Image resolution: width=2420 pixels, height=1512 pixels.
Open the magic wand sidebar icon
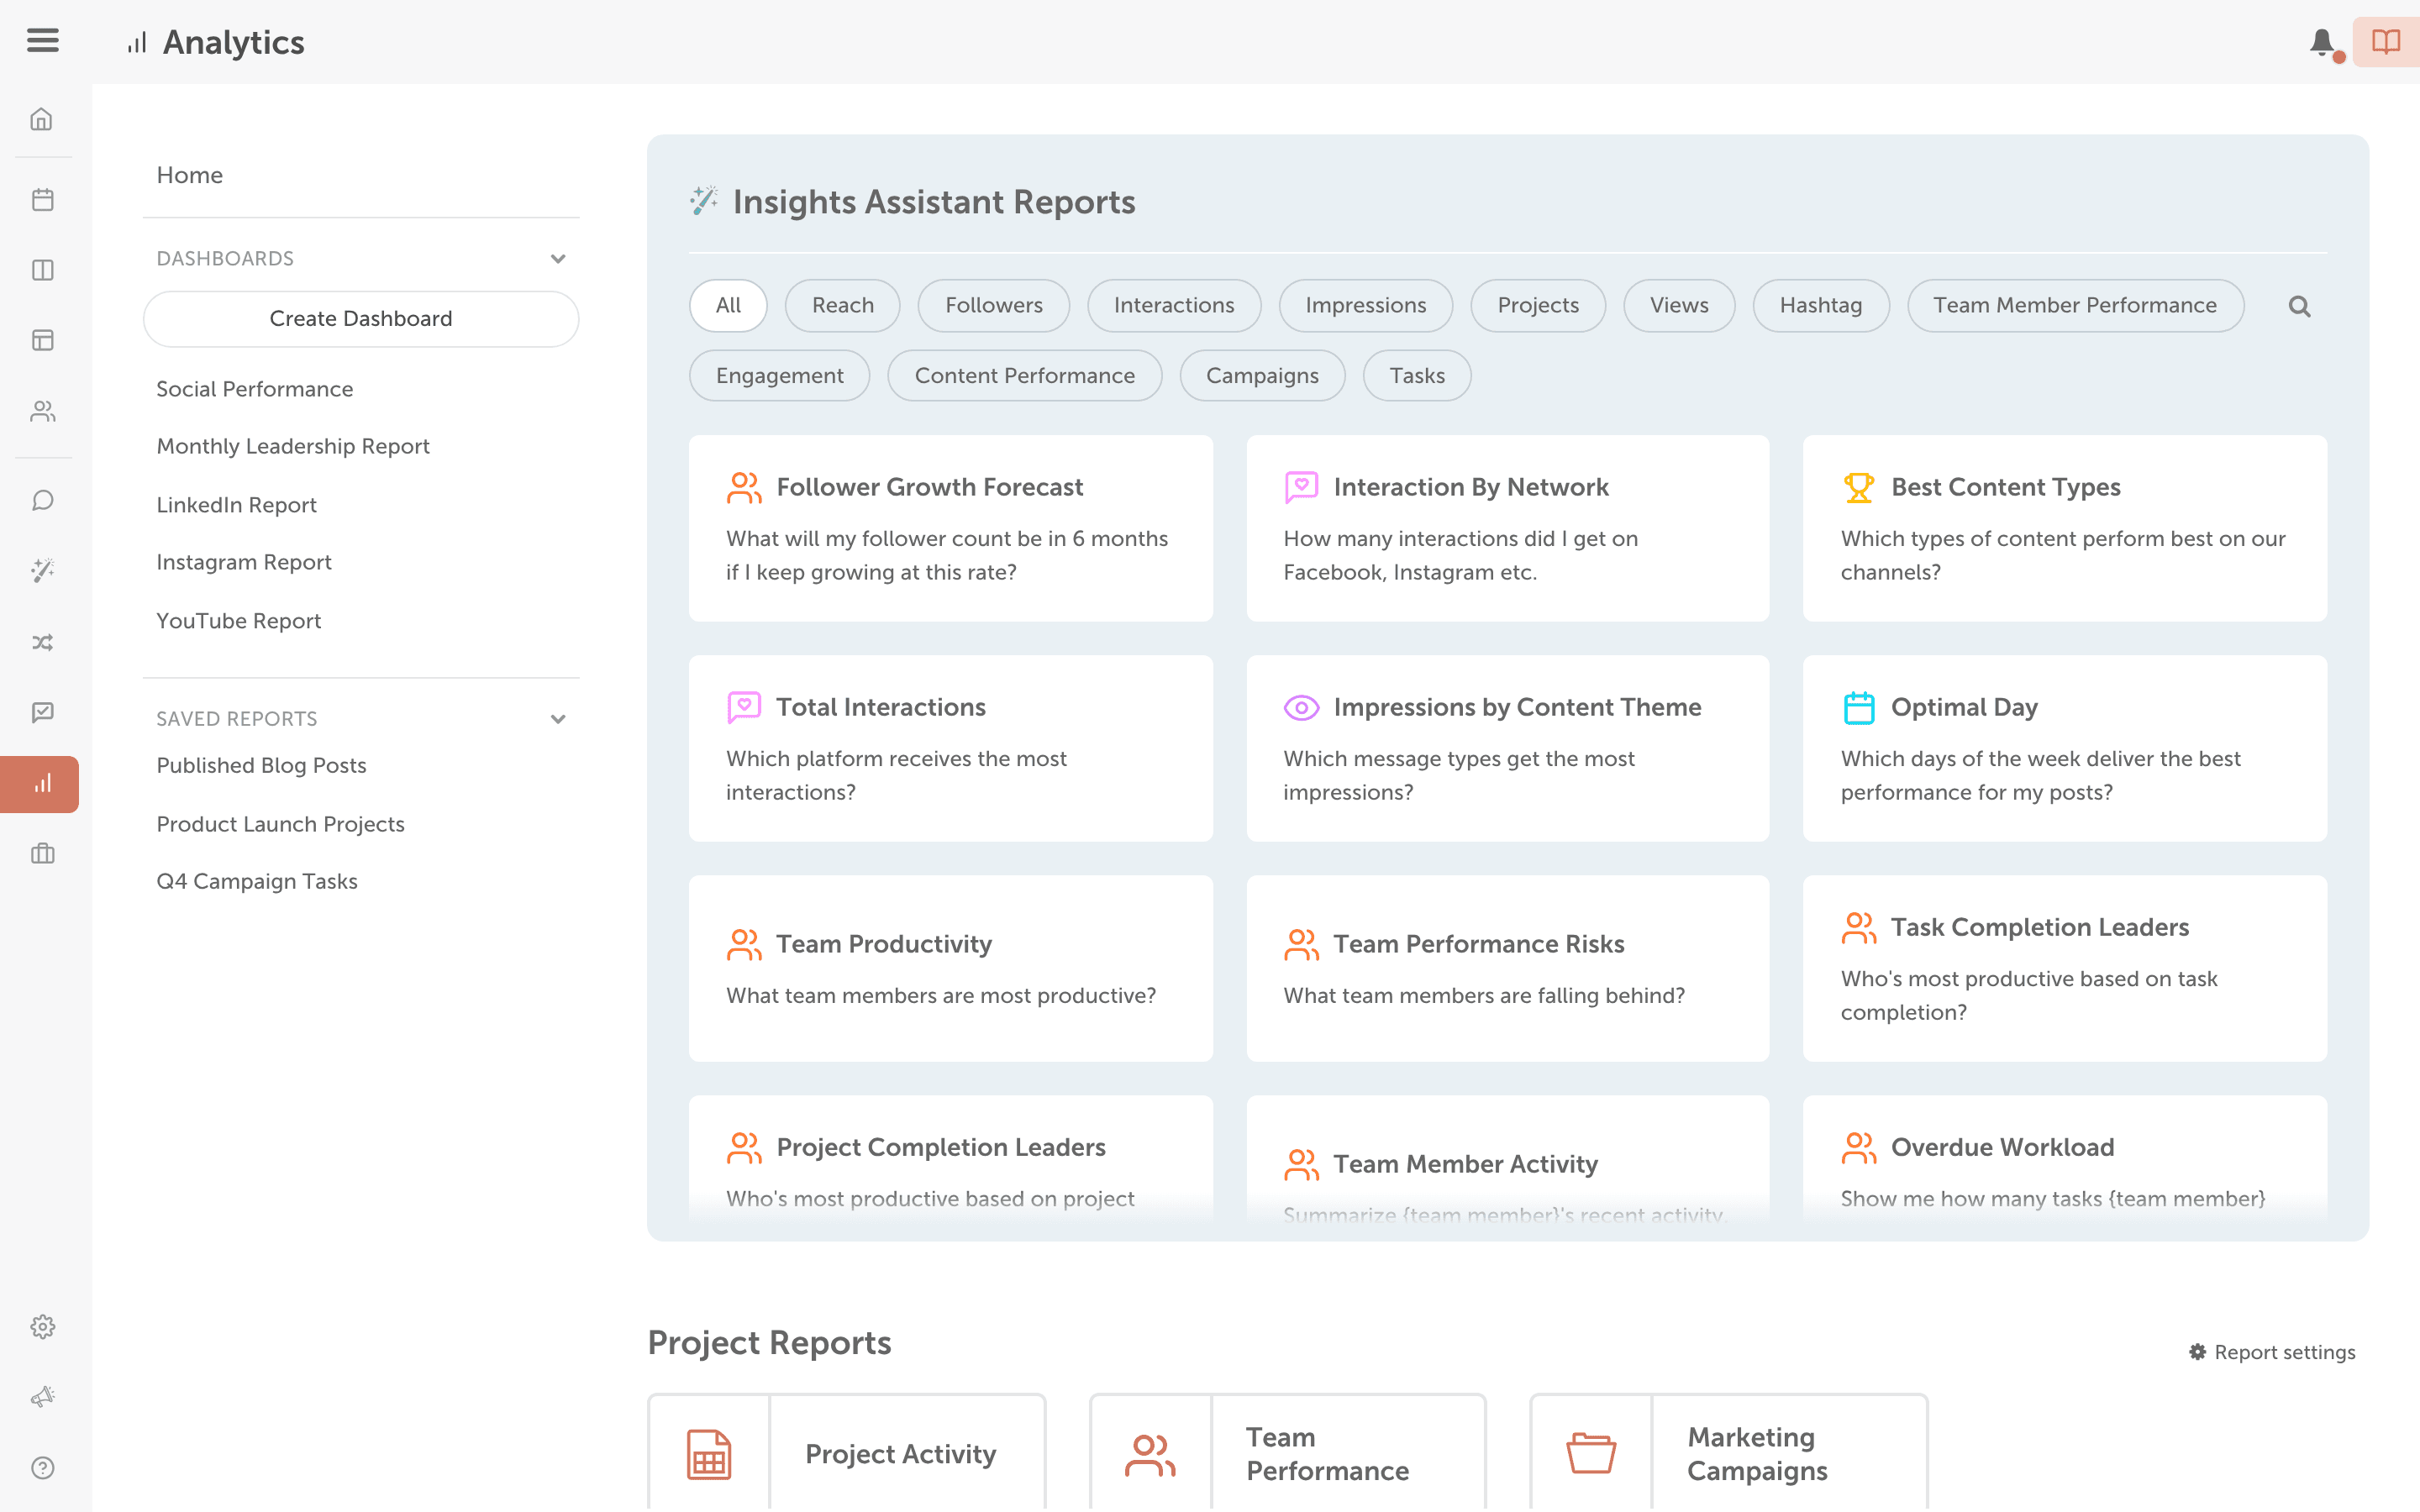(x=42, y=570)
